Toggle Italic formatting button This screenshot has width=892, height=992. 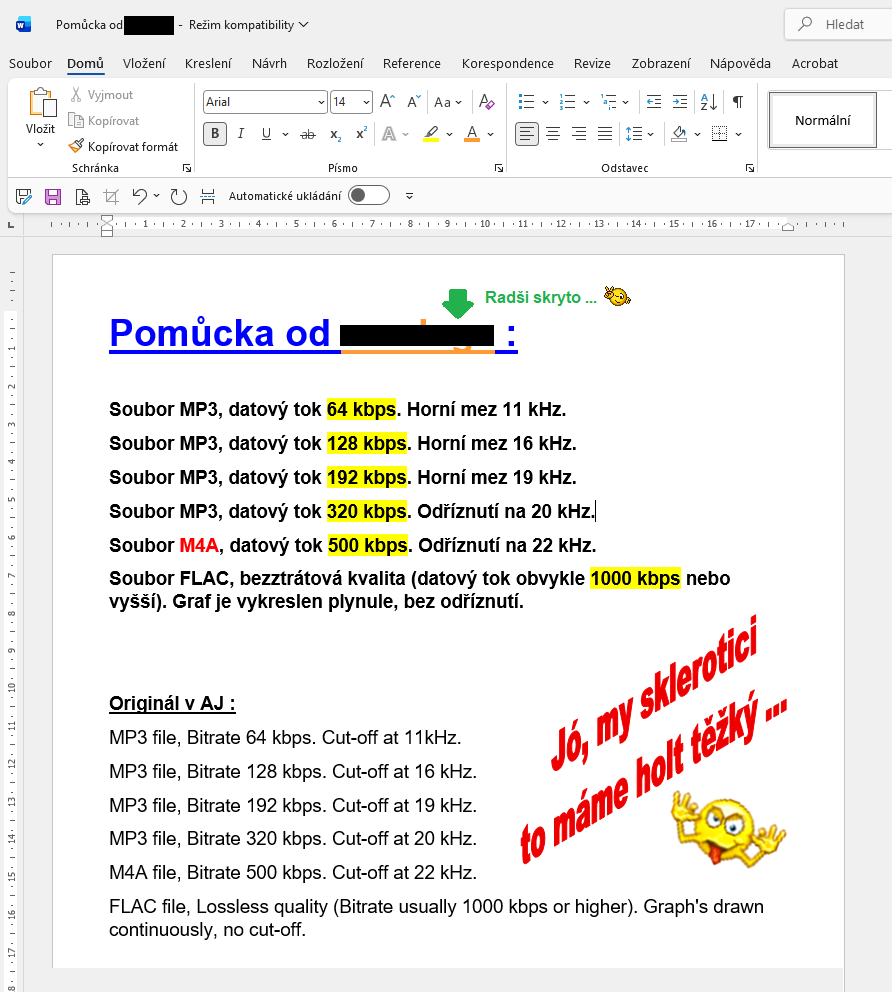pyautogui.click(x=241, y=134)
